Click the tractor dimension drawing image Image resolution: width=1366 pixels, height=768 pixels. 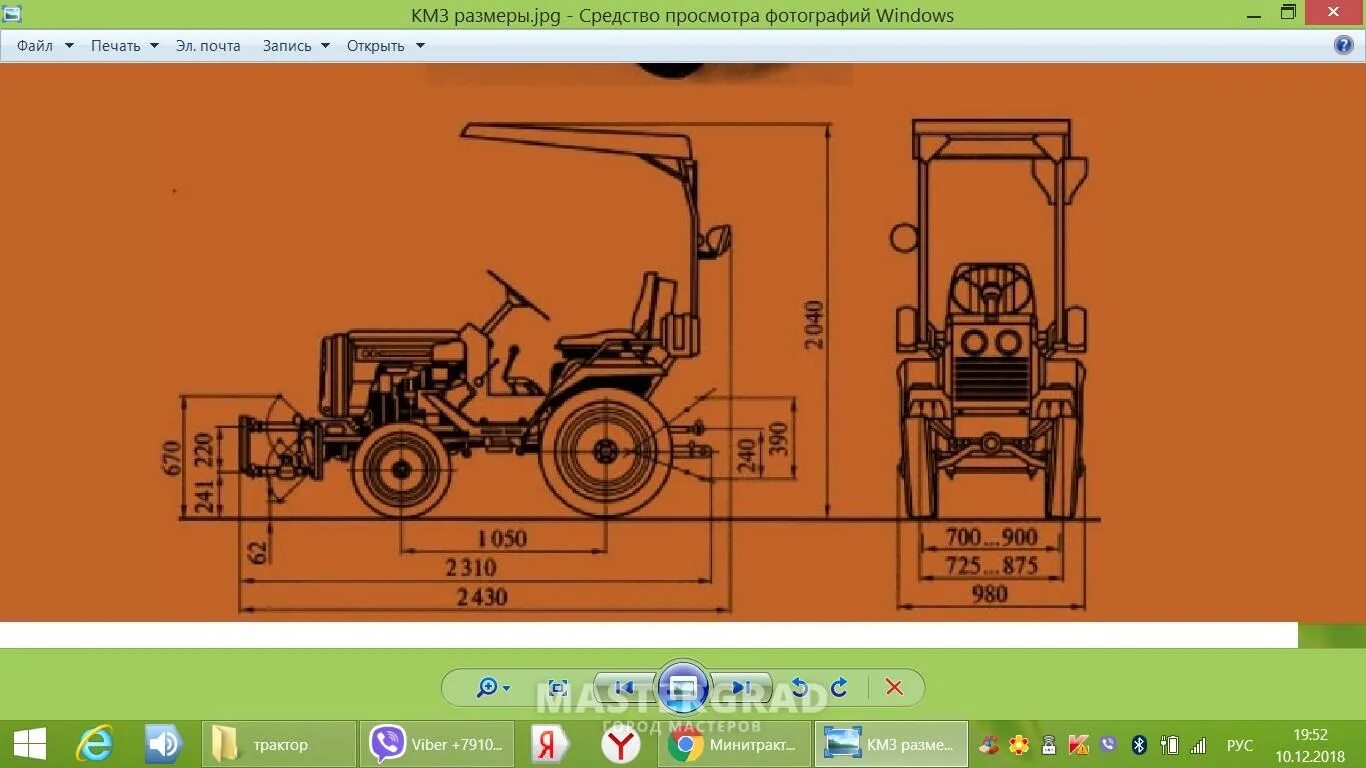click(683, 342)
